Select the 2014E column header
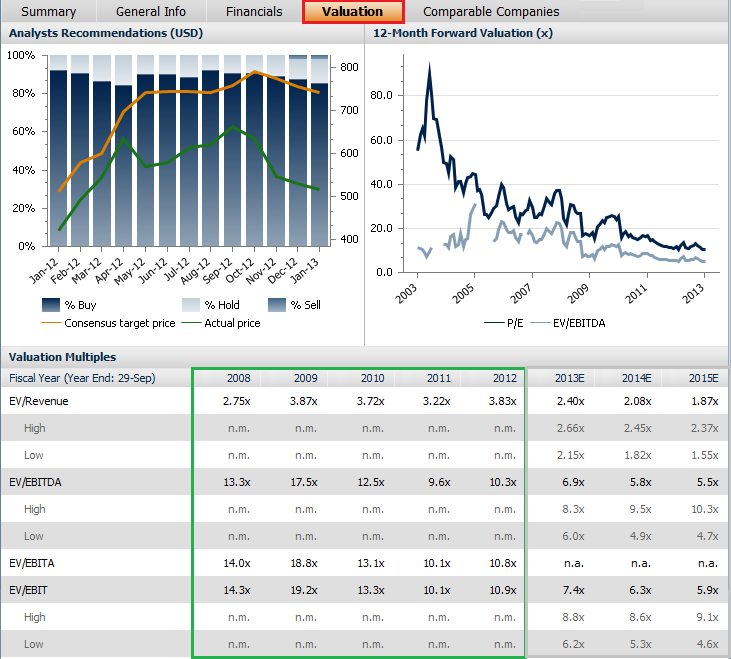The width and height of the screenshot is (731, 659). (x=637, y=378)
